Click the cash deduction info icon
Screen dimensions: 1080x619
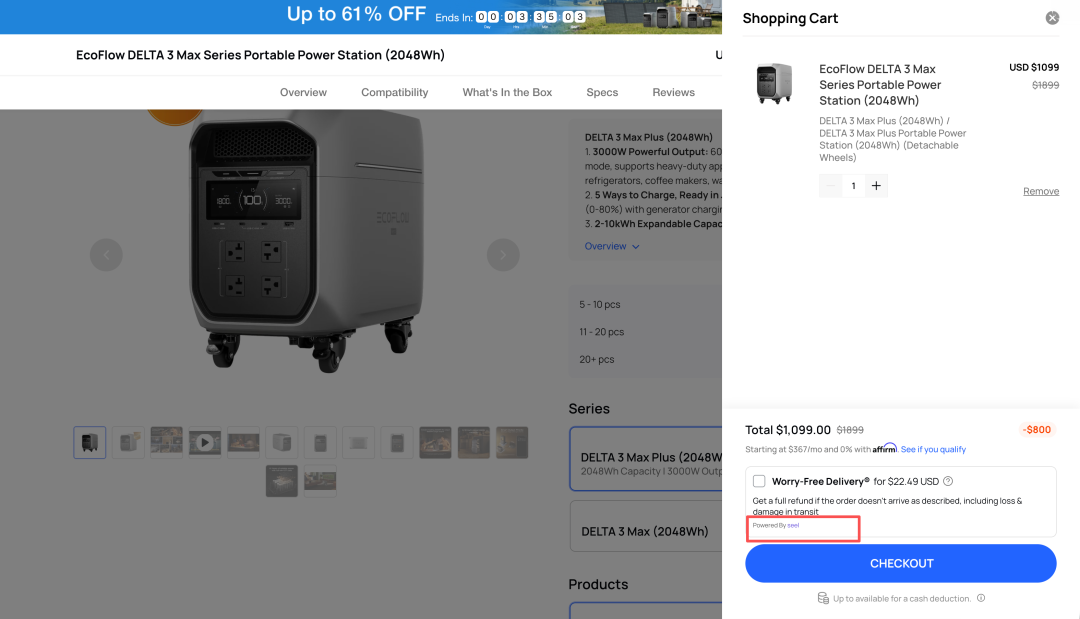tap(981, 598)
